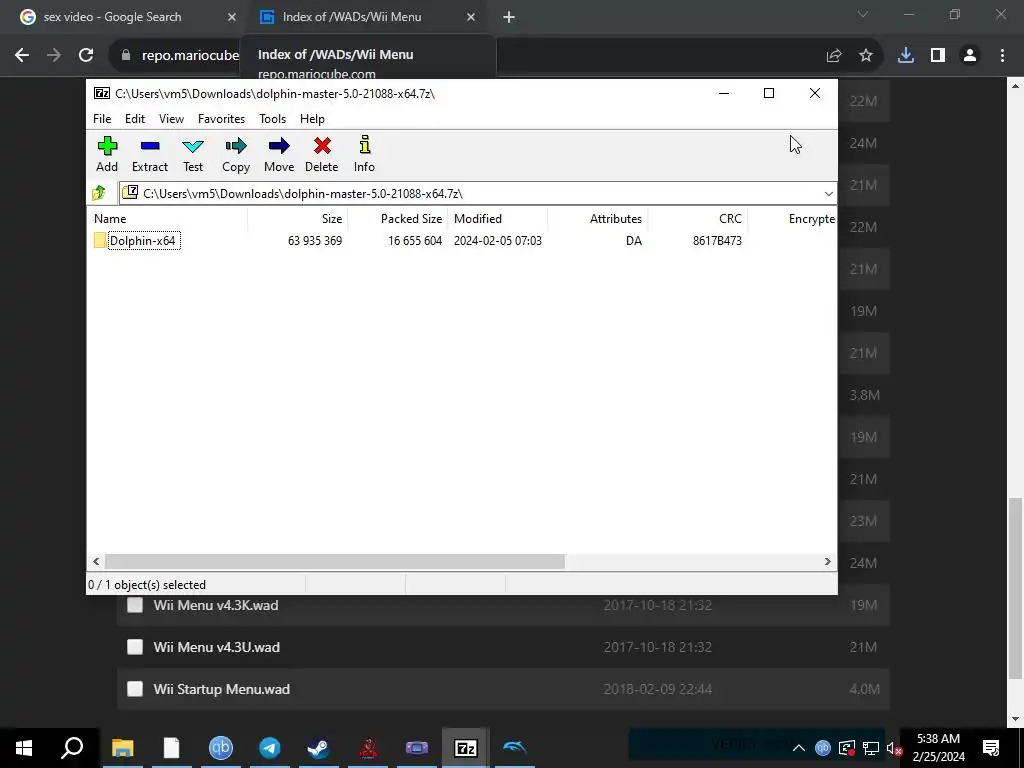Image resolution: width=1024 pixels, height=768 pixels.
Task: Open the Wii Menu v4.3K.wad link
Action: [x=216, y=605]
